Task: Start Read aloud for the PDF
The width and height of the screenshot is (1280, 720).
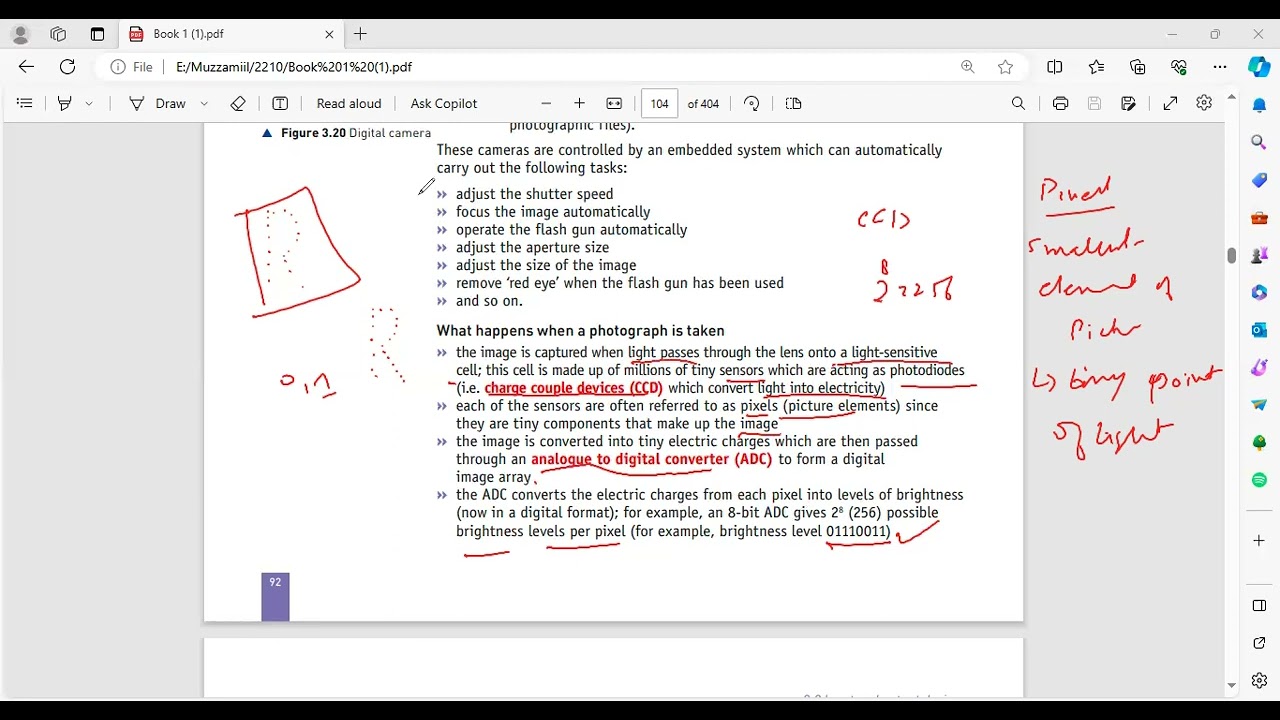Action: point(349,103)
